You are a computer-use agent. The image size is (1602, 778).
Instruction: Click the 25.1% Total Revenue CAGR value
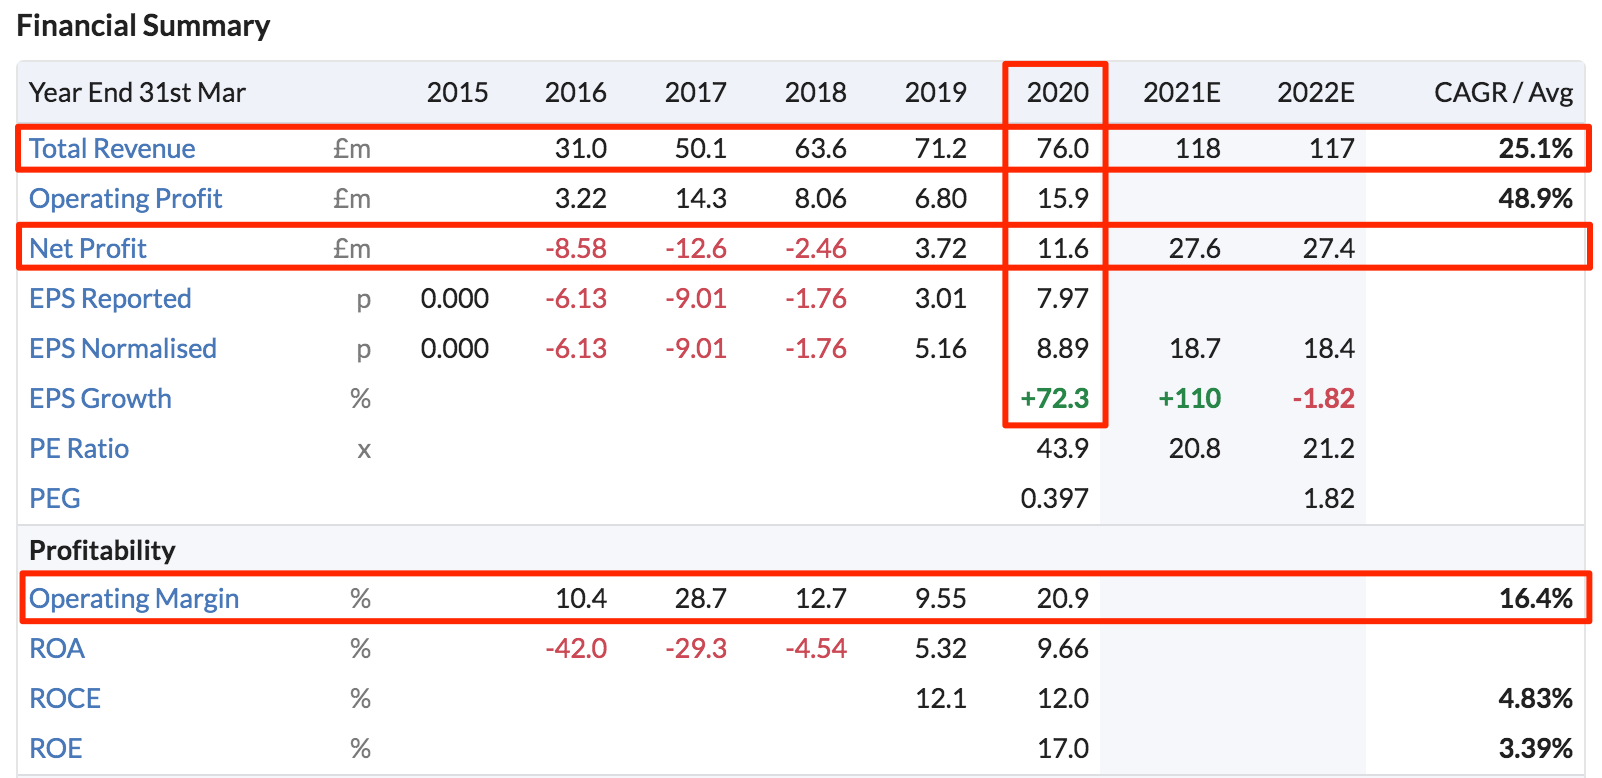(1535, 148)
